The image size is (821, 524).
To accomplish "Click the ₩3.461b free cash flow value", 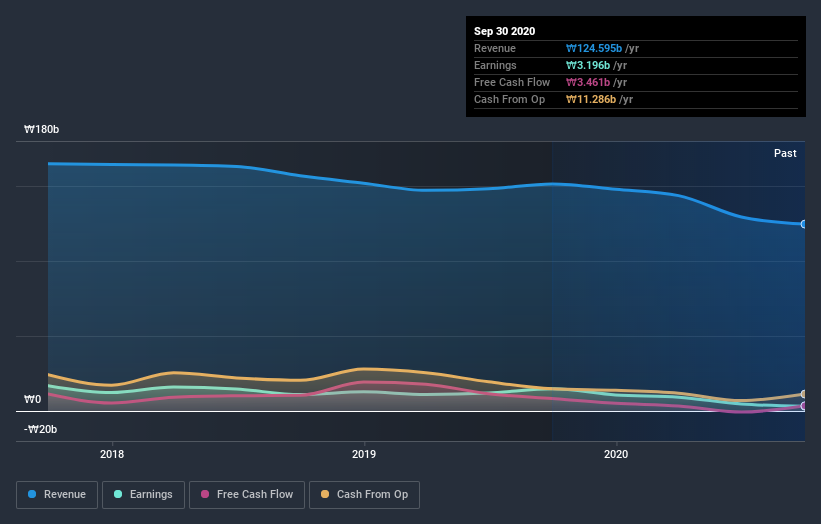I will (x=587, y=82).
